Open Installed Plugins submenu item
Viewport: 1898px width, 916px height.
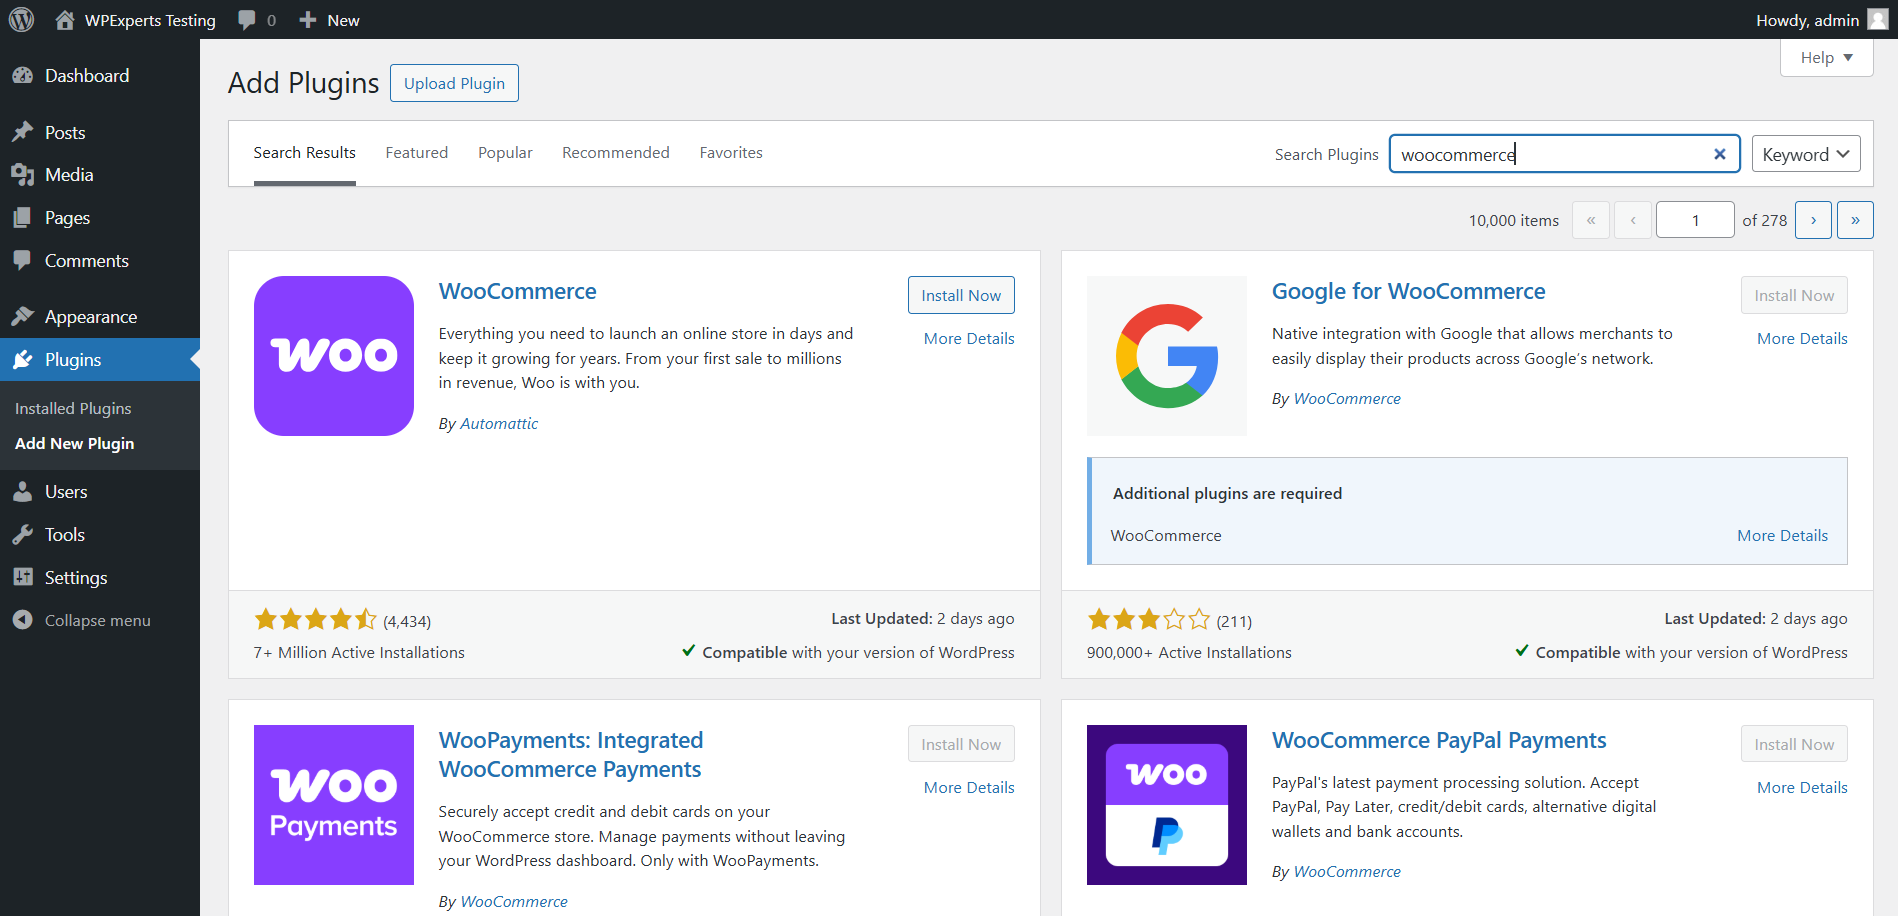point(73,409)
